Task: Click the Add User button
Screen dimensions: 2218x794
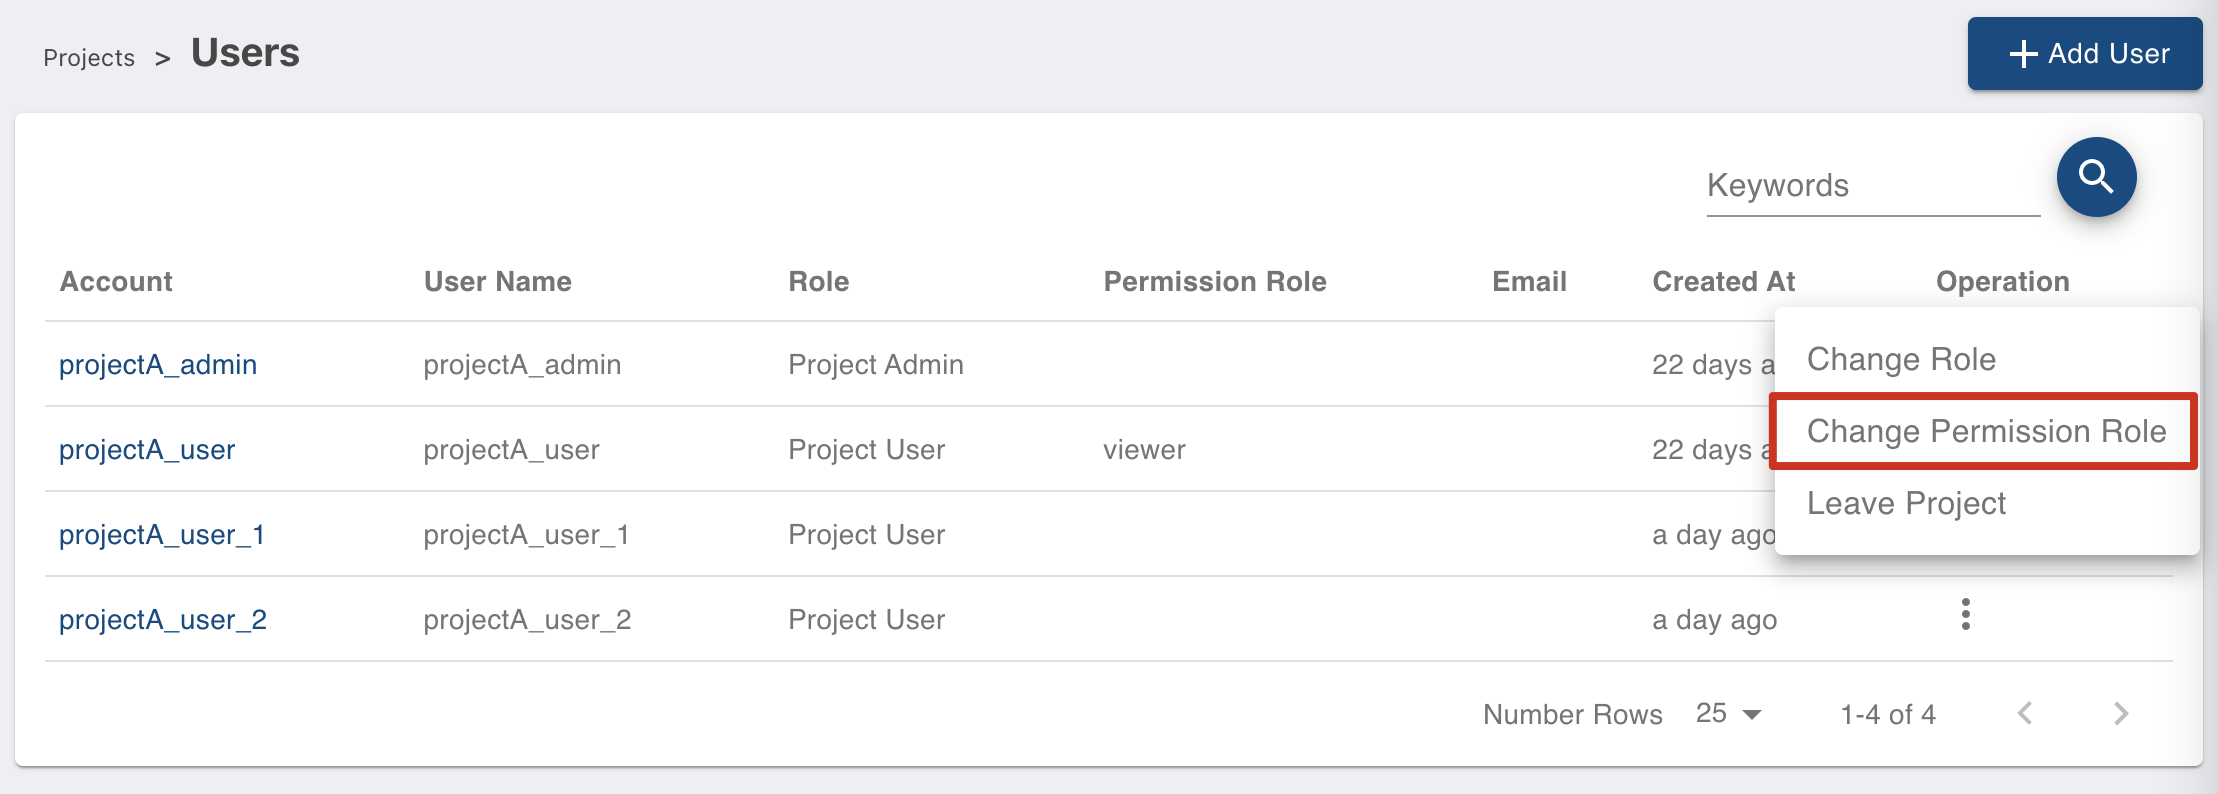Action: [x=2085, y=54]
